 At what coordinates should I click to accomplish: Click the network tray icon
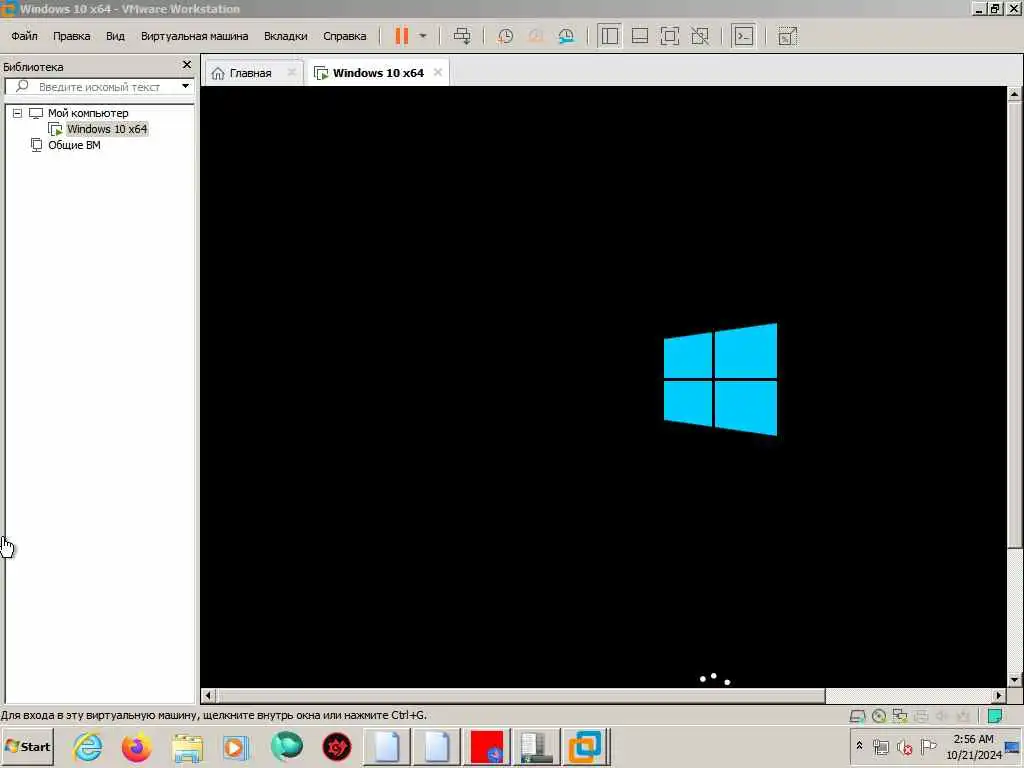coord(881,746)
